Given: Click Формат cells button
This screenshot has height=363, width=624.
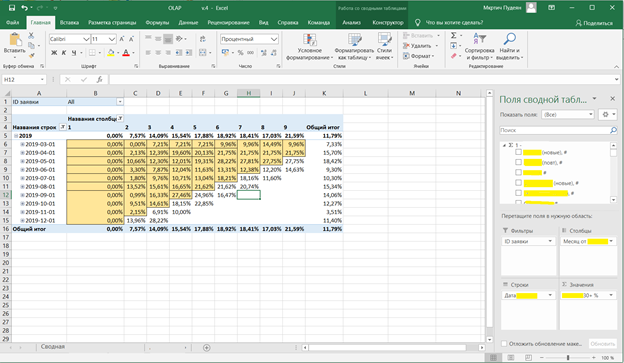Looking at the screenshot, I should 419,56.
